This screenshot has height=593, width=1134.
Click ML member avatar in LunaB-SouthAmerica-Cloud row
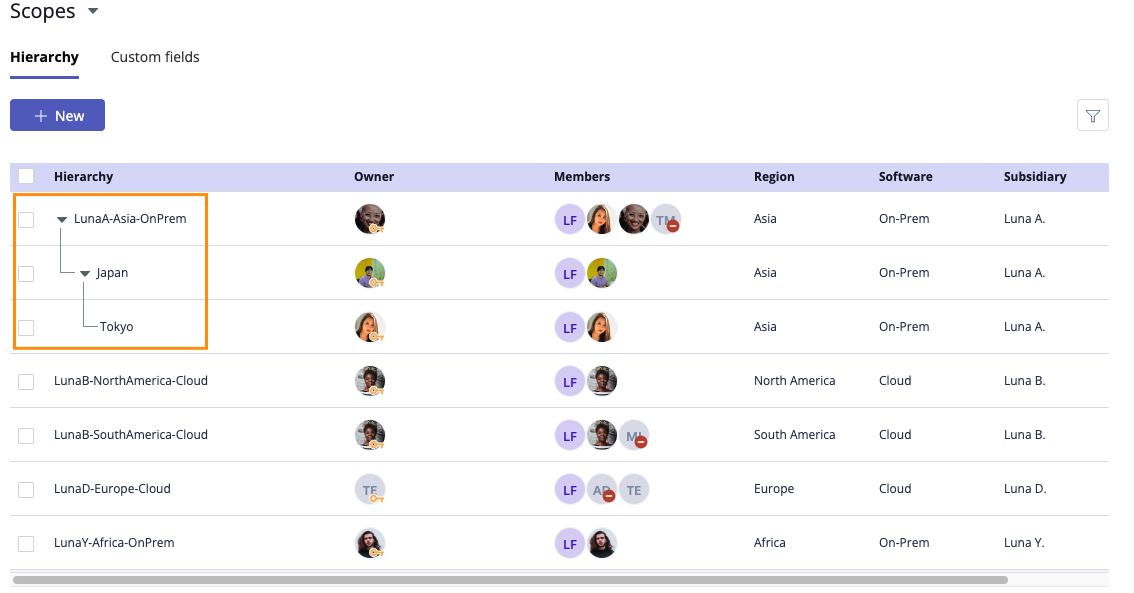point(633,435)
